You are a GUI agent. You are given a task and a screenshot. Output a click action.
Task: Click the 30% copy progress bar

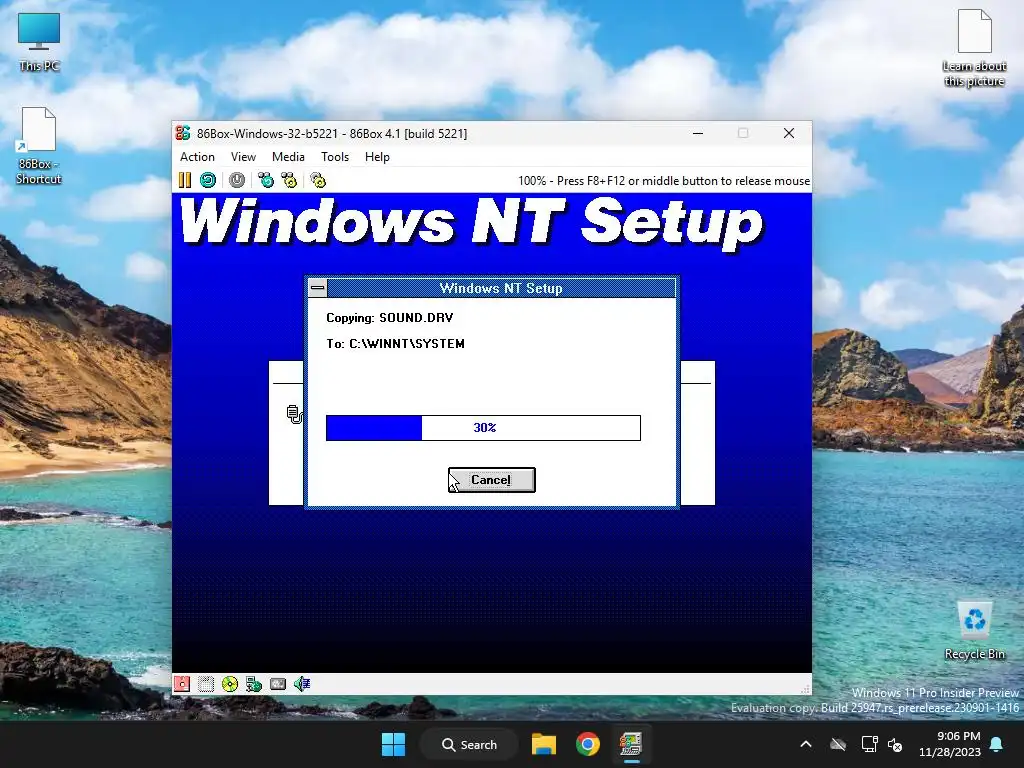[x=483, y=428]
